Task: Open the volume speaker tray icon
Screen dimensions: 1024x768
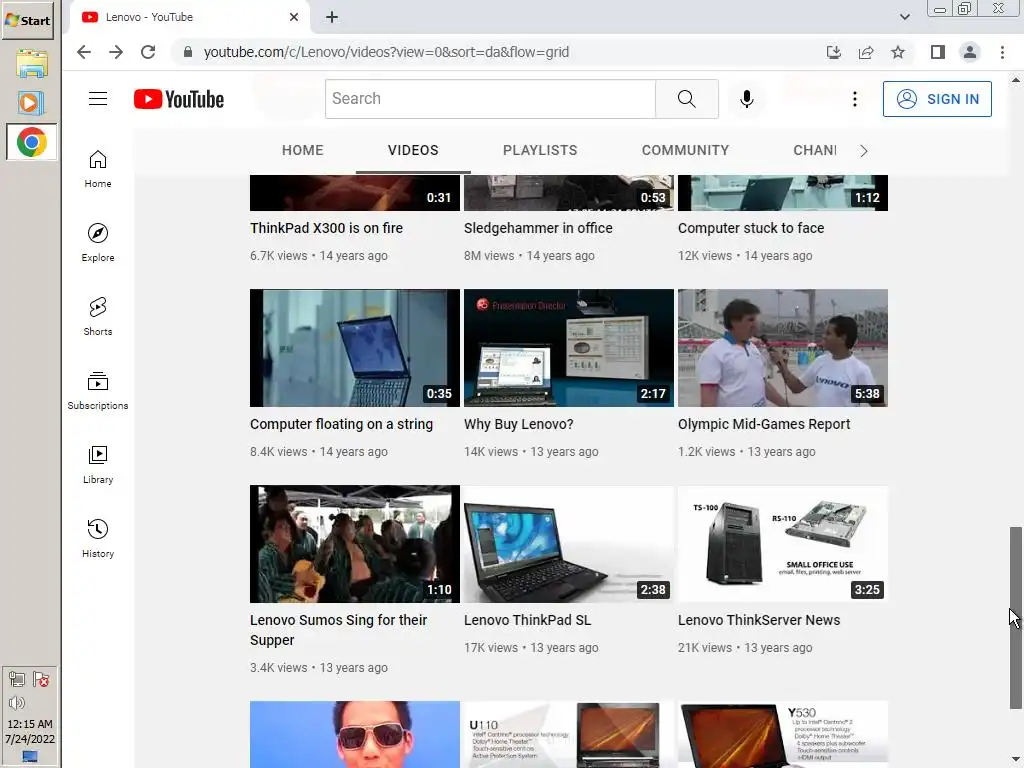Action: click(x=17, y=703)
